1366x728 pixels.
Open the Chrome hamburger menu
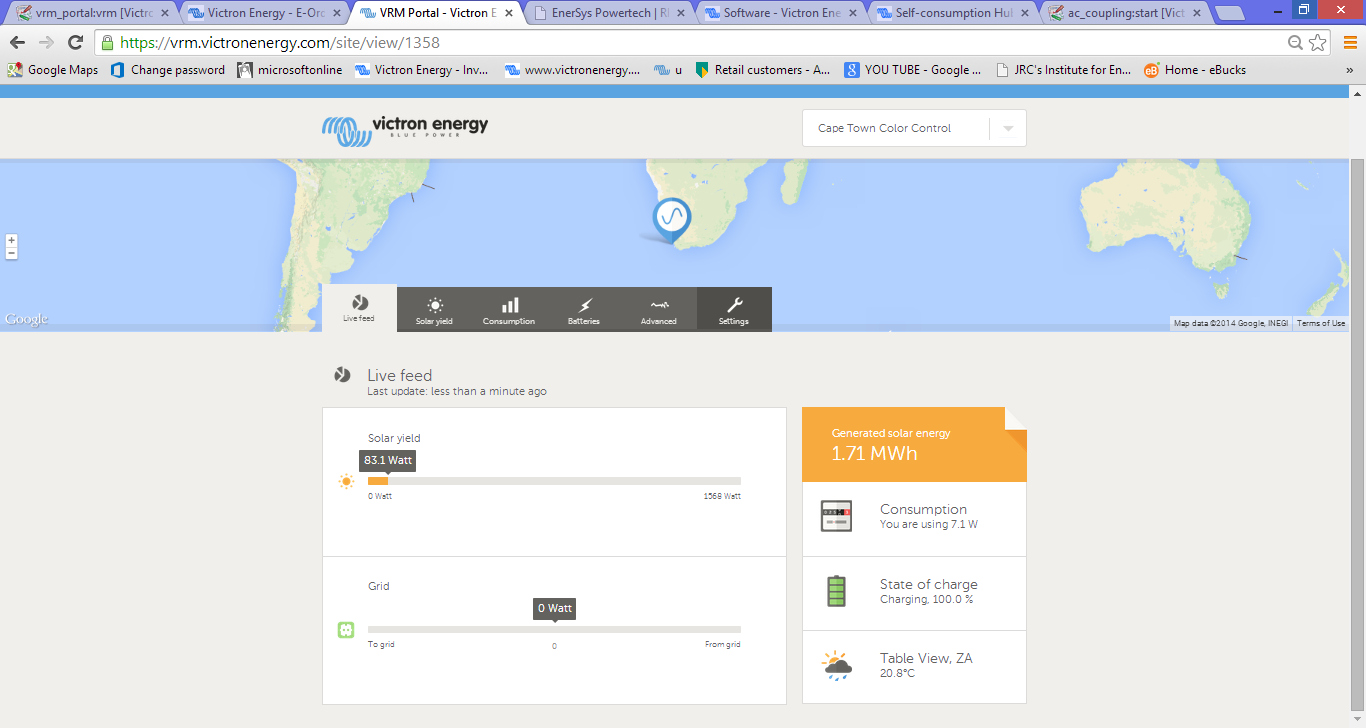coord(1349,42)
